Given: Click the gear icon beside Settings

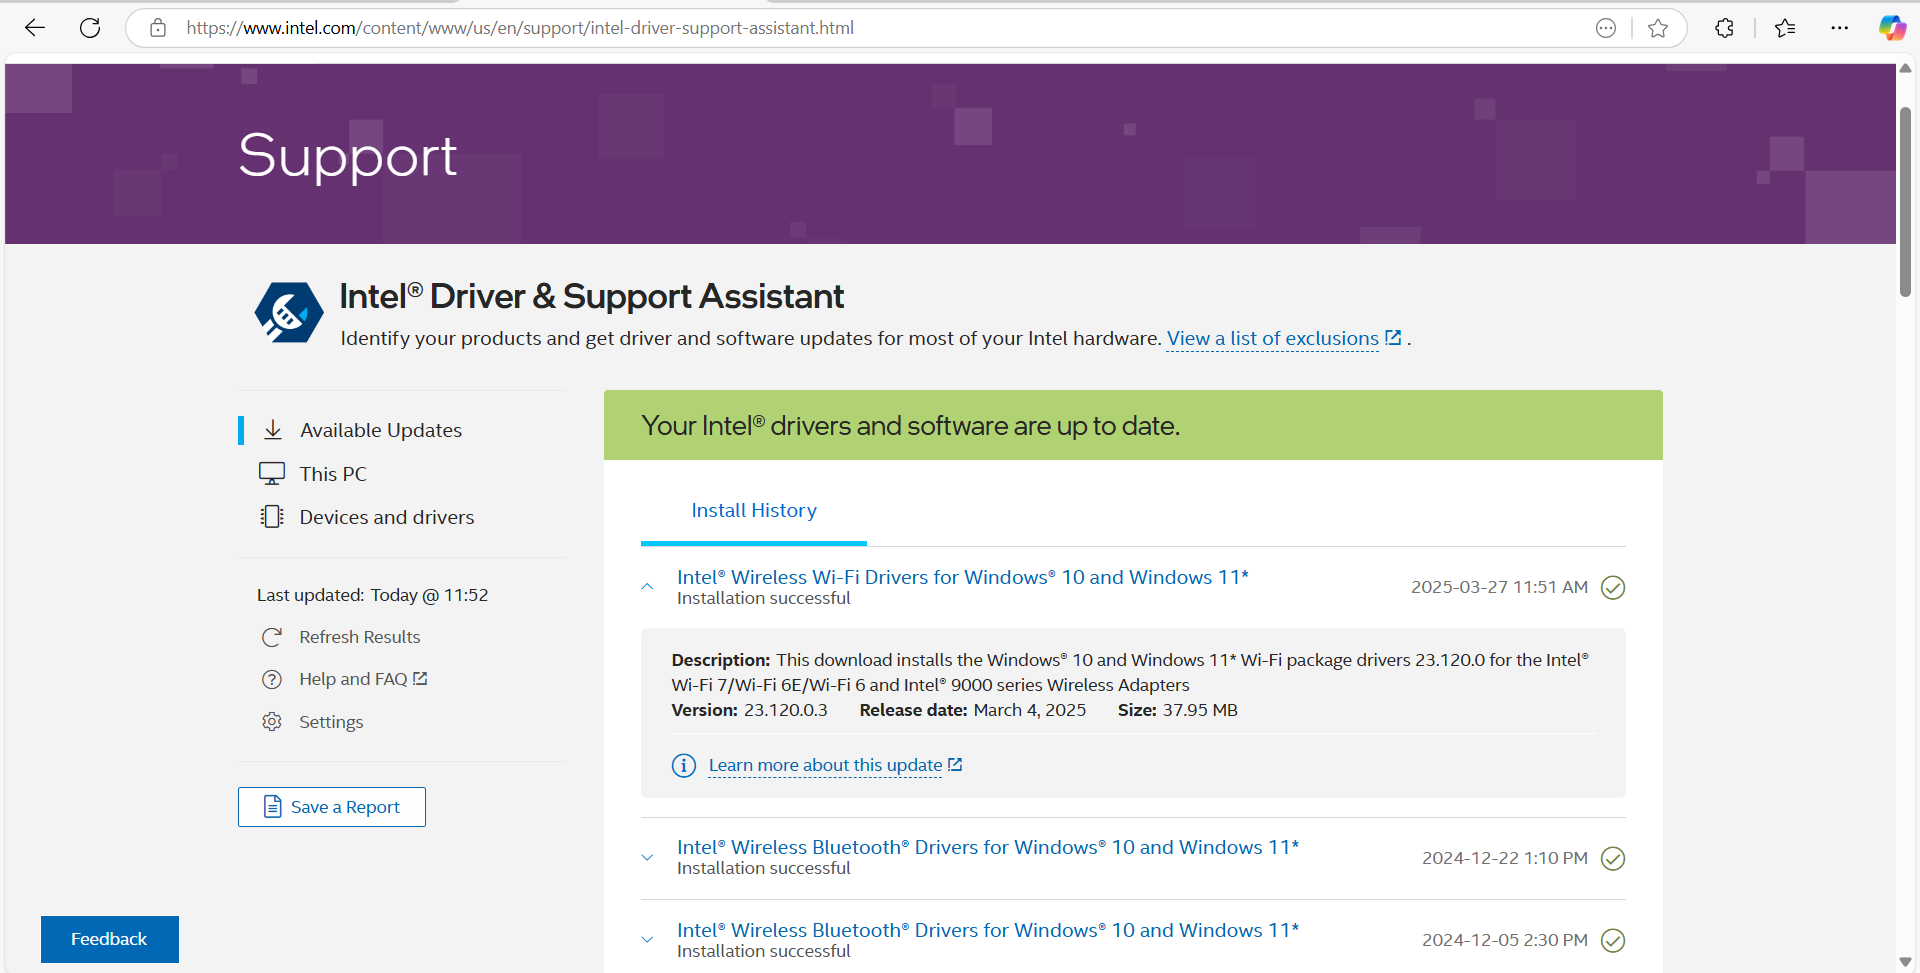Looking at the screenshot, I should point(272,721).
